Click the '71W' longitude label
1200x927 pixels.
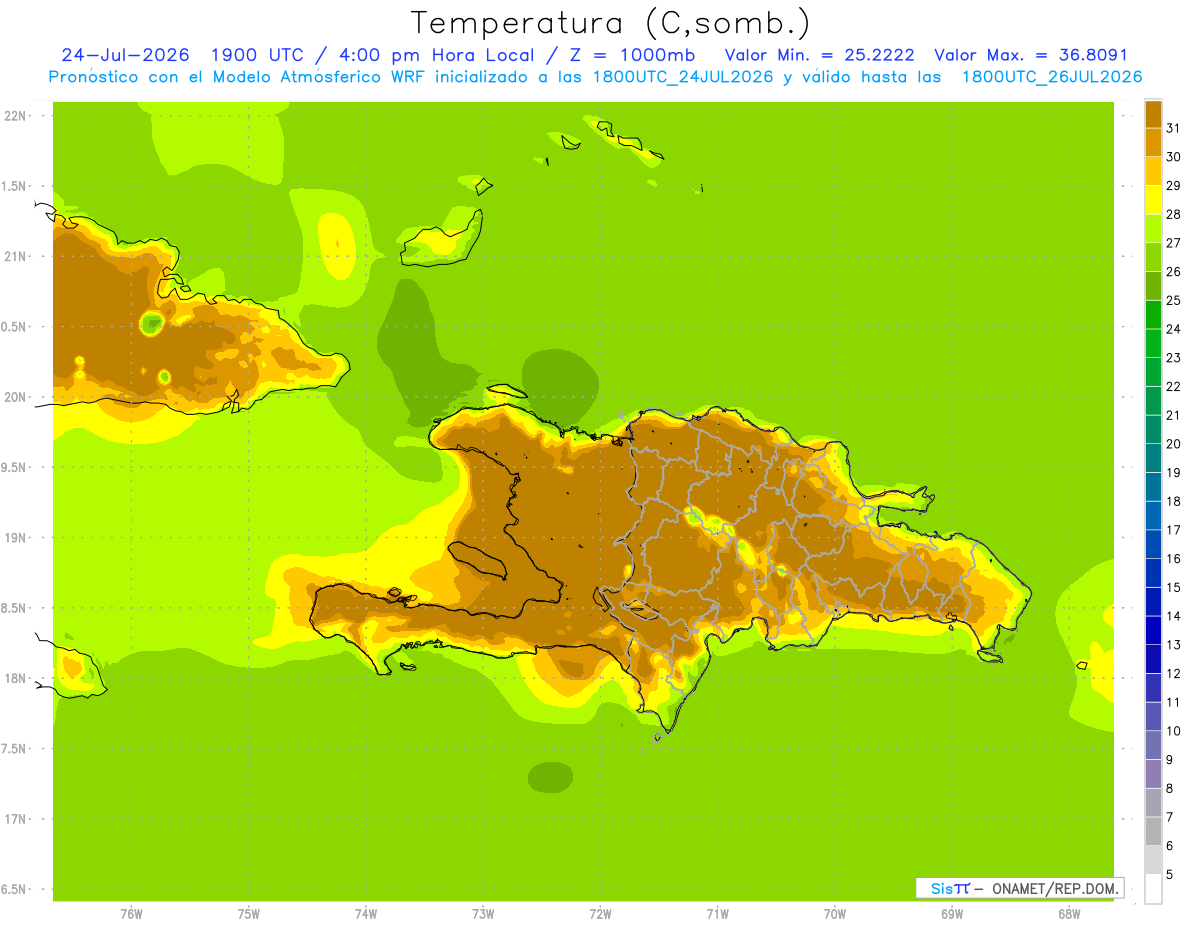(717, 914)
